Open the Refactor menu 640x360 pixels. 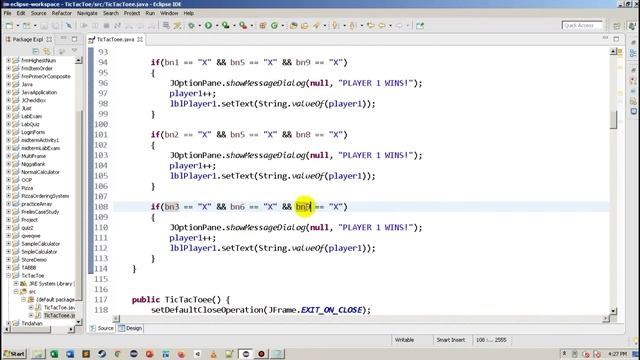click(62, 13)
